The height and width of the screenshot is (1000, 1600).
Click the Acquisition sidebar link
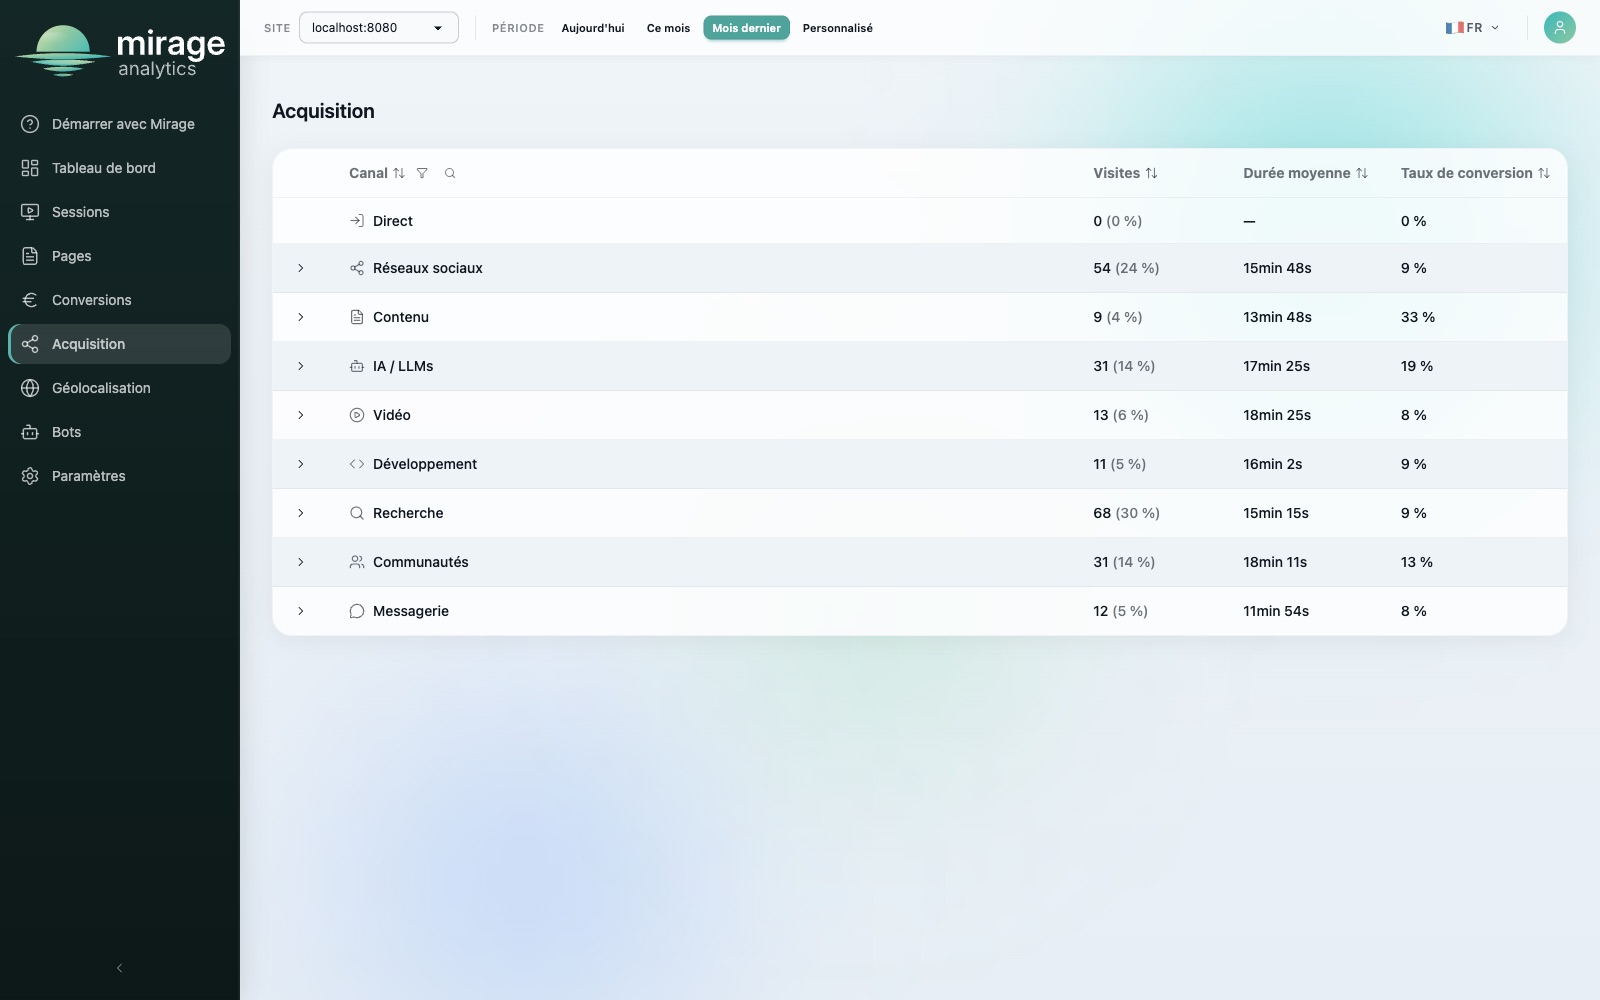pos(119,344)
